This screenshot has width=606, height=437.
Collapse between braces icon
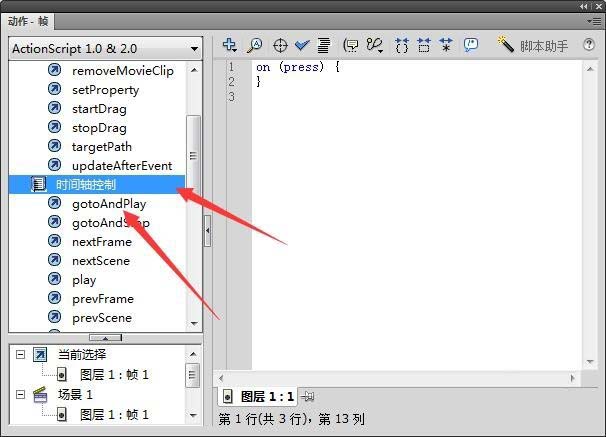click(402, 46)
